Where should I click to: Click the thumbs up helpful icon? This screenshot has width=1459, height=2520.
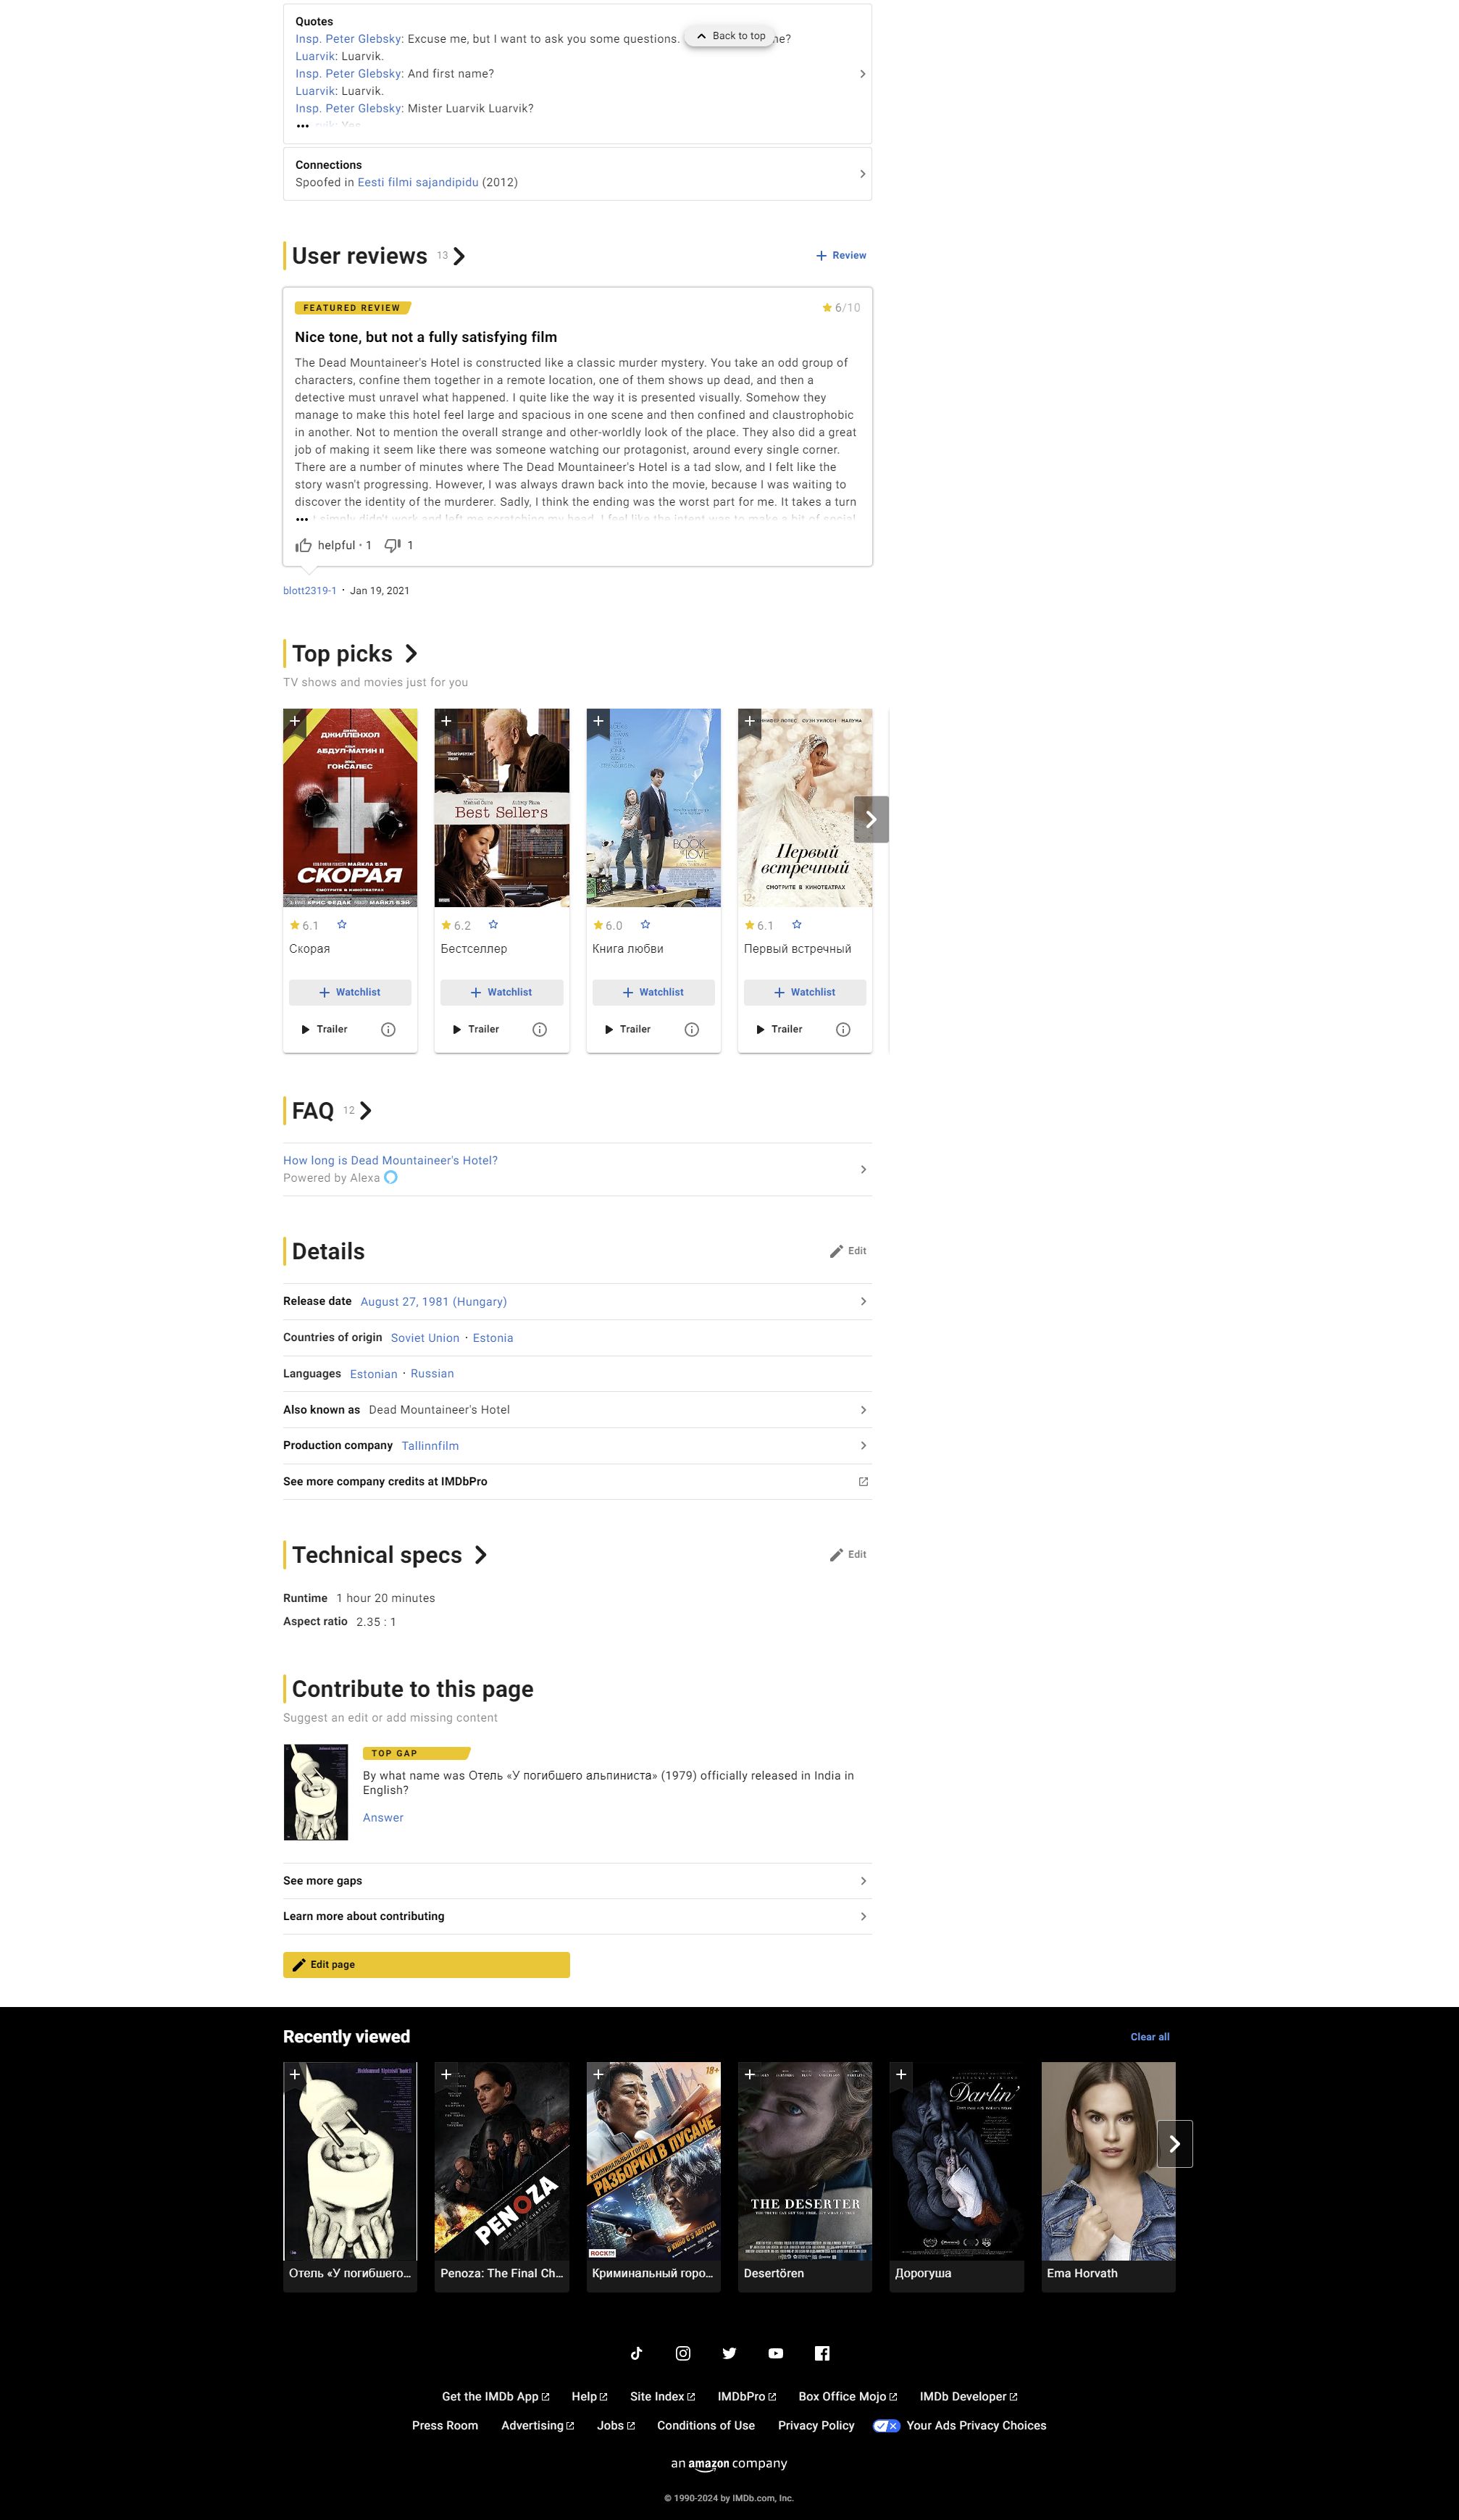point(304,545)
